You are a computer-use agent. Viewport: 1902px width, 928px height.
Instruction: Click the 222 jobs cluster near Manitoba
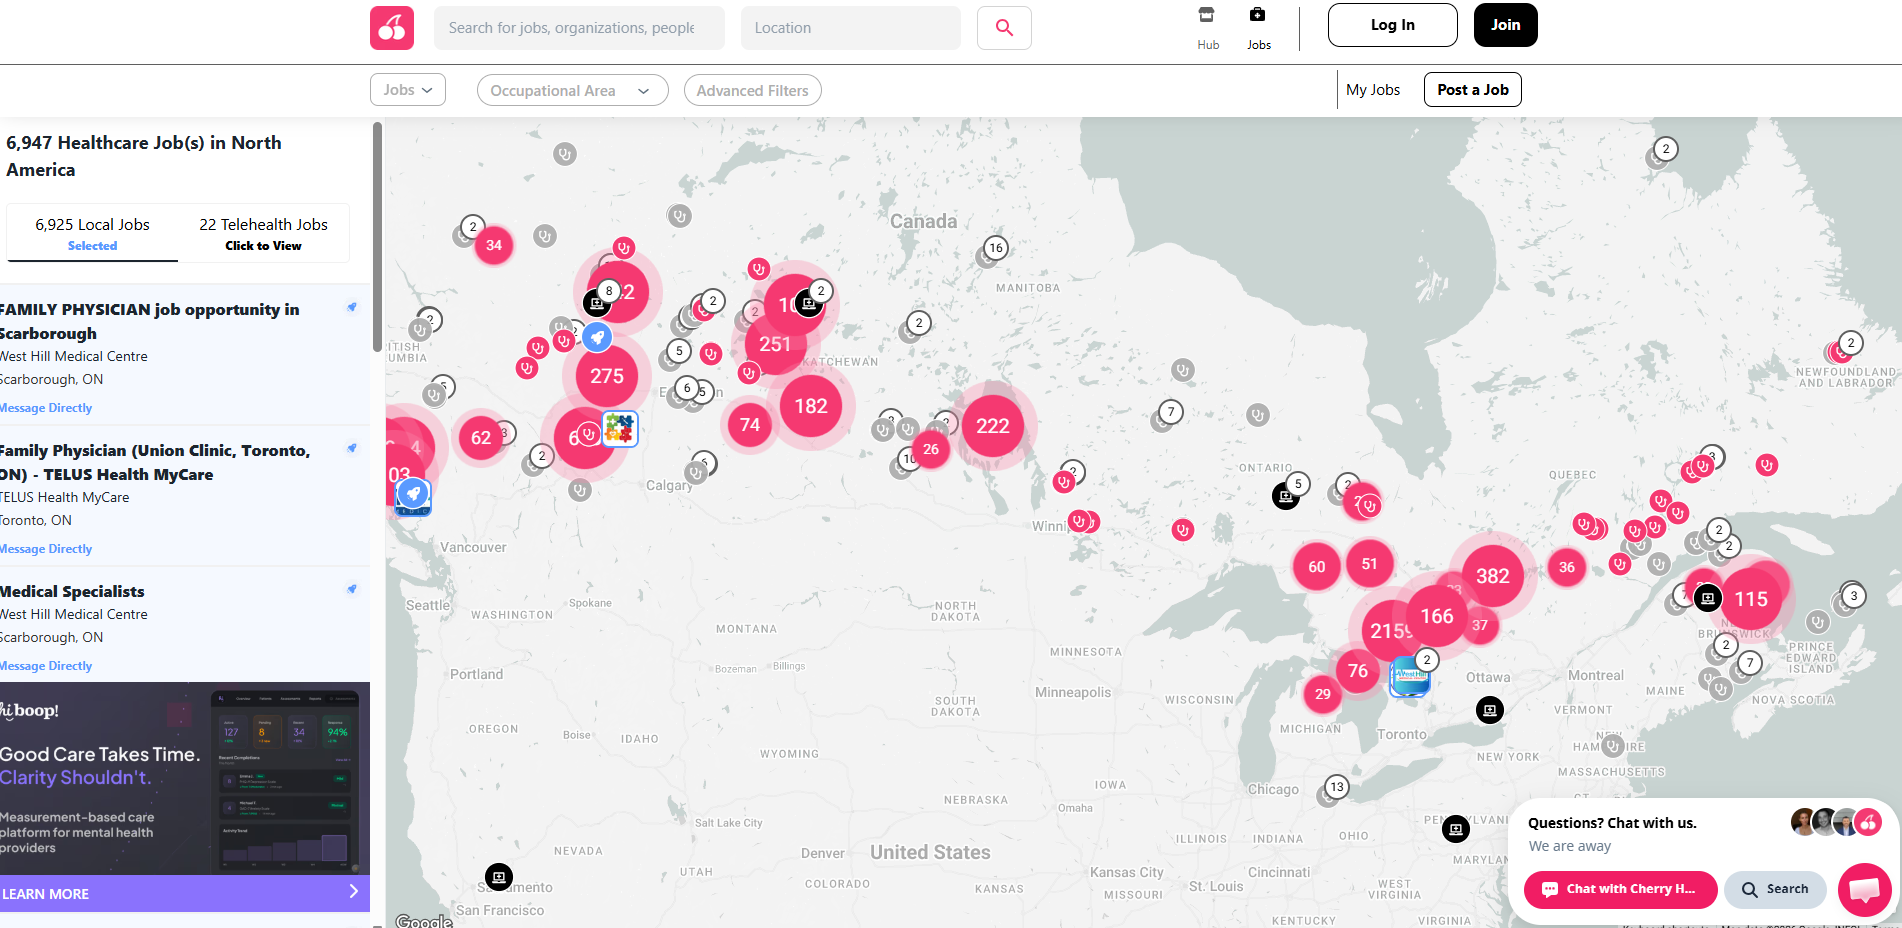(992, 426)
